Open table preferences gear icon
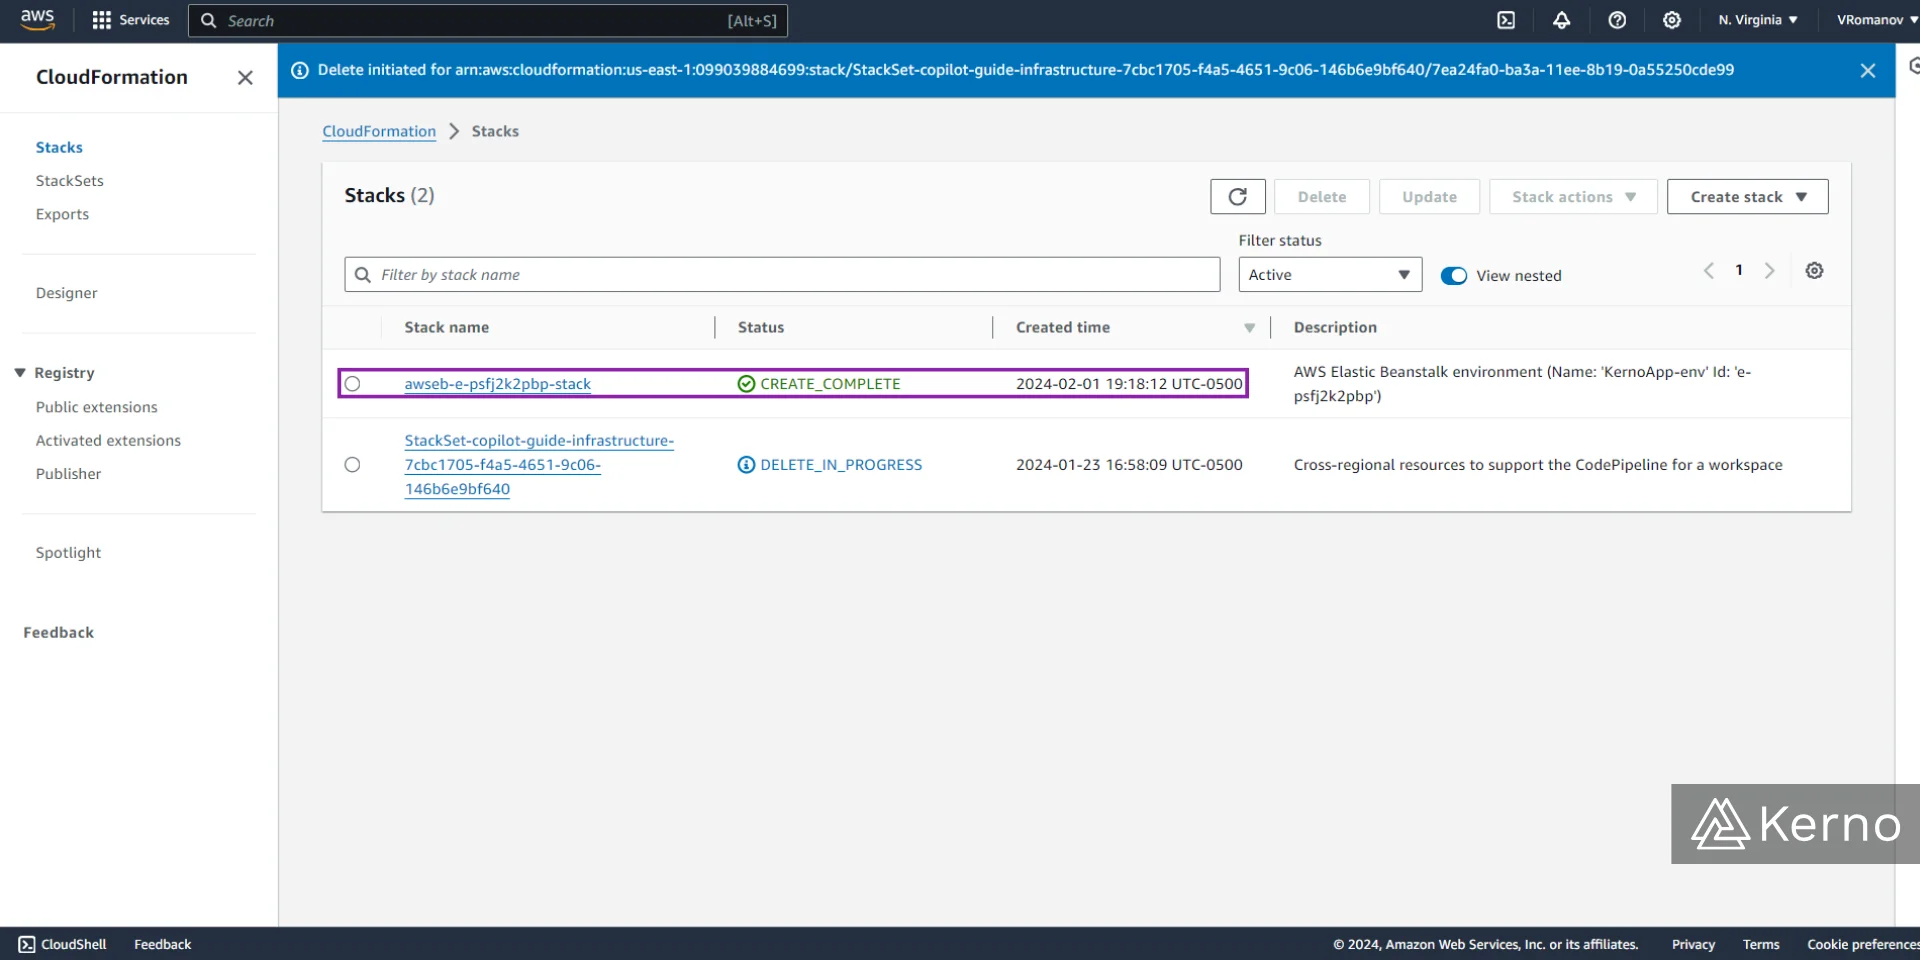 pyautogui.click(x=1815, y=271)
